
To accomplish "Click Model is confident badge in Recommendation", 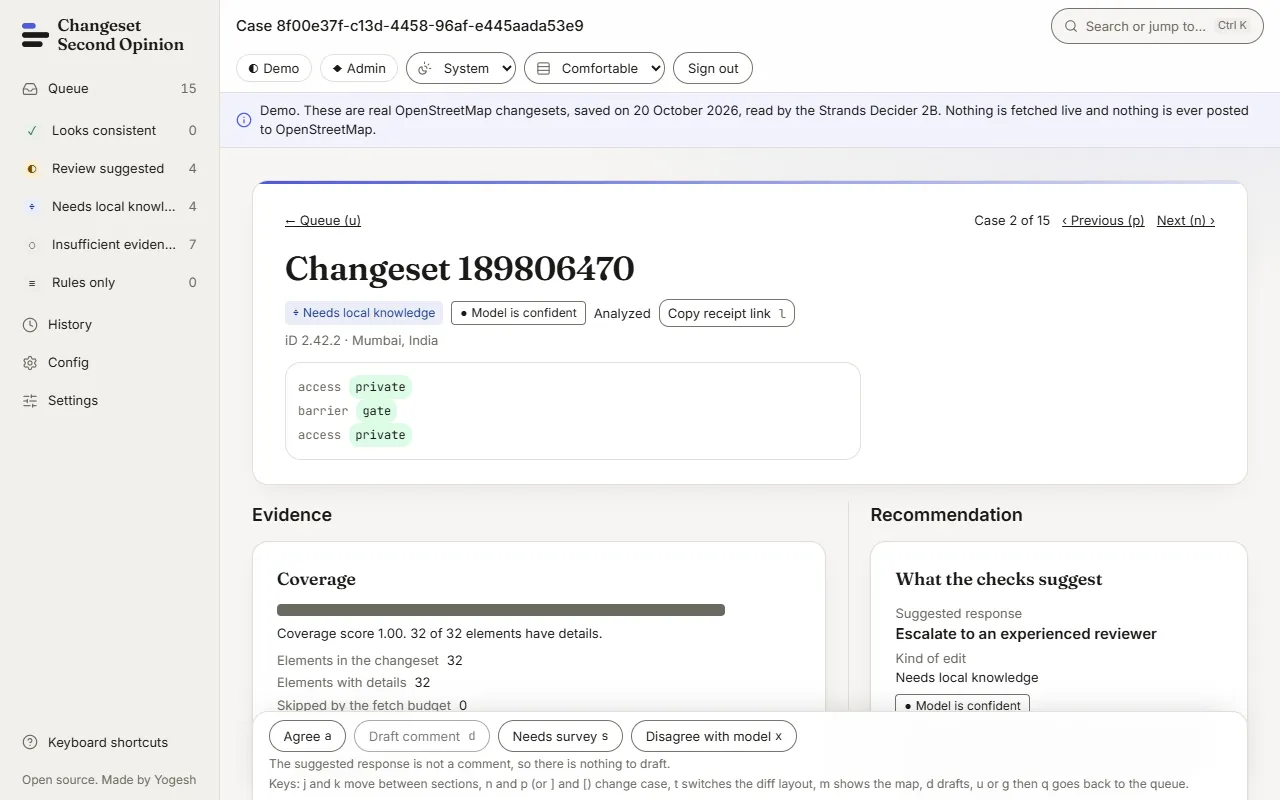I will tap(963, 705).
